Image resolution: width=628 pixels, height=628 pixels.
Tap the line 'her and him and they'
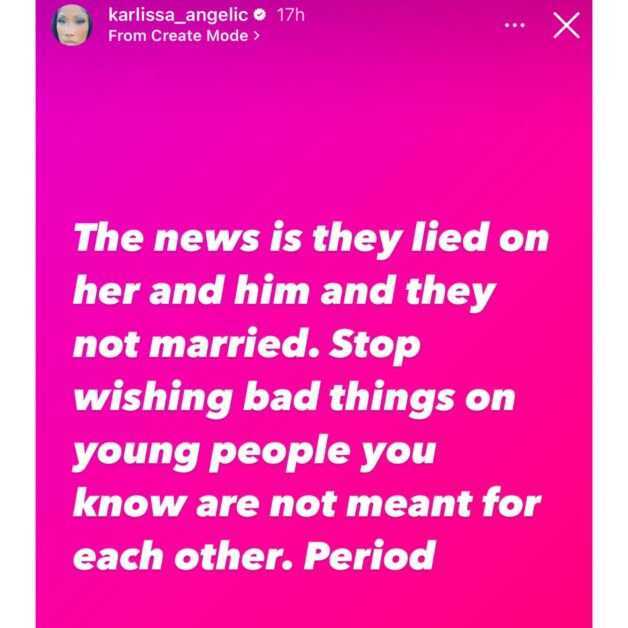tap(284, 292)
